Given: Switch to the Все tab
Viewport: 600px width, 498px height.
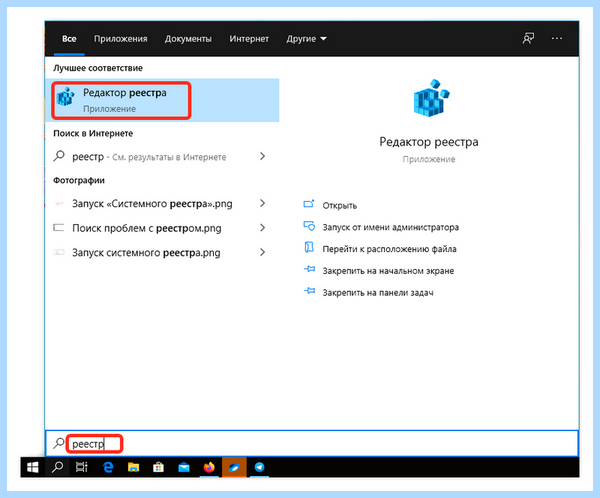Looking at the screenshot, I should point(69,39).
